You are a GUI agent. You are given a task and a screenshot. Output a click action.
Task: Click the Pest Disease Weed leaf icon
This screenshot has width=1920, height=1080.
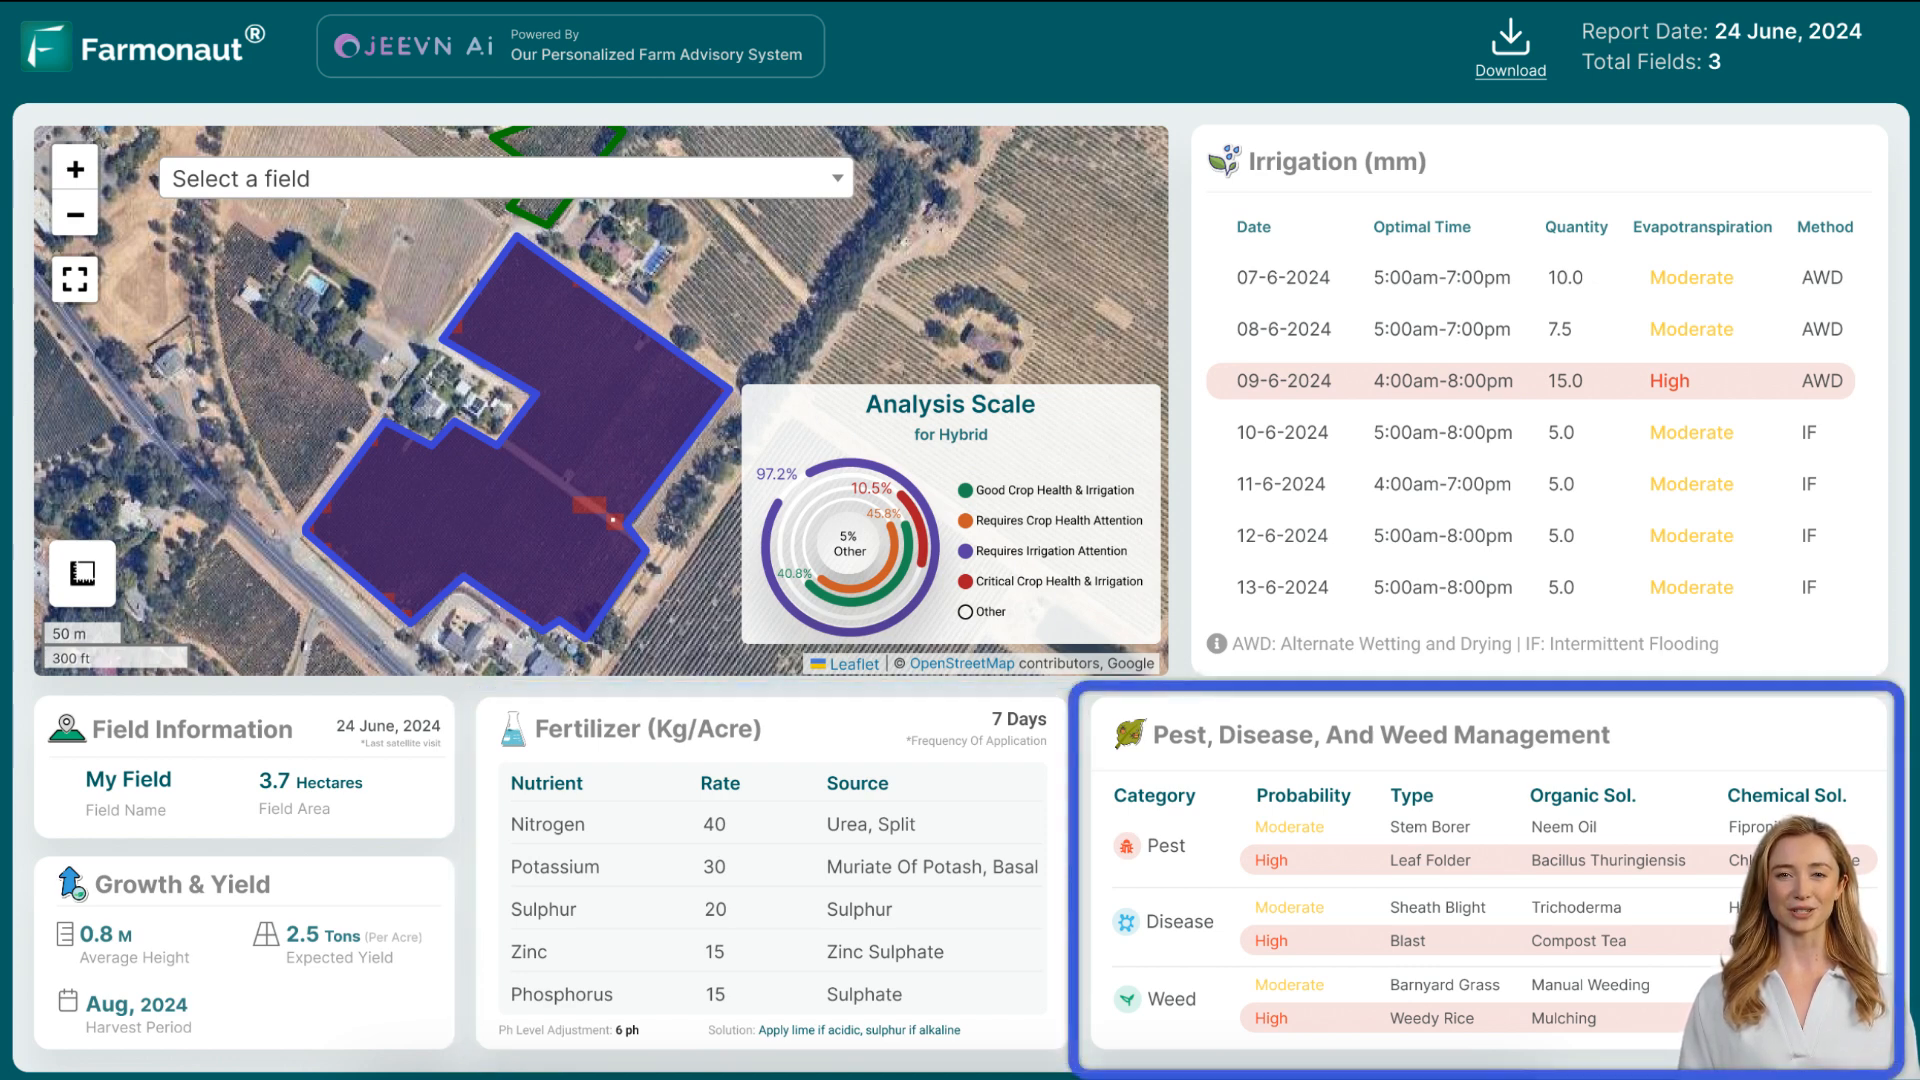pyautogui.click(x=1129, y=735)
